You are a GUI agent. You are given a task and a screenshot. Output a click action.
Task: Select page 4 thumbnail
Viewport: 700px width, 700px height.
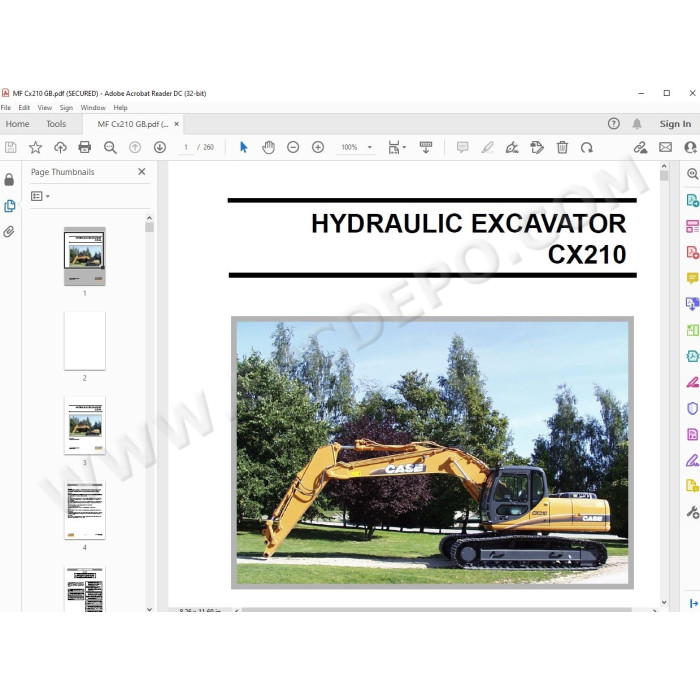85,510
